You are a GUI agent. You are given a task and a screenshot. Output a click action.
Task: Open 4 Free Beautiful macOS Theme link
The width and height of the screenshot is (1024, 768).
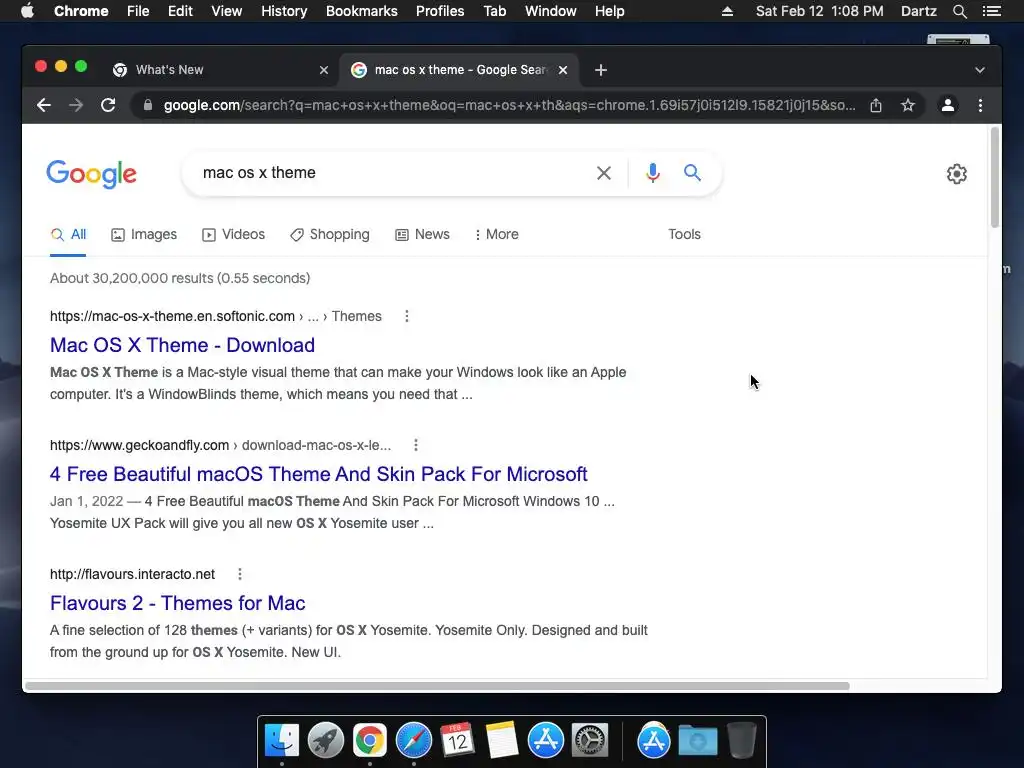[x=319, y=474]
